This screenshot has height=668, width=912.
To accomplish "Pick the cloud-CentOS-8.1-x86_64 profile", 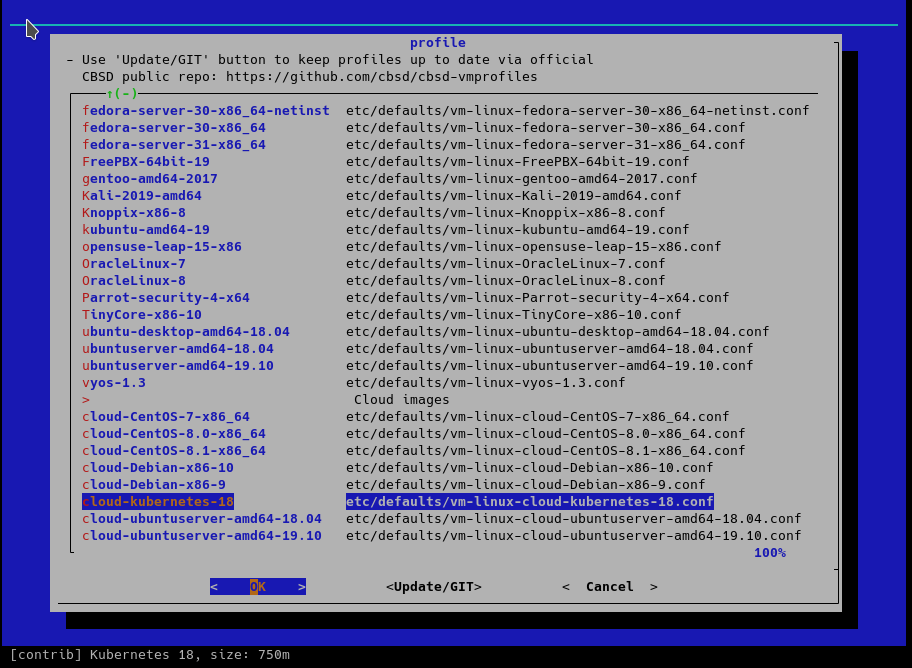I will click(174, 450).
